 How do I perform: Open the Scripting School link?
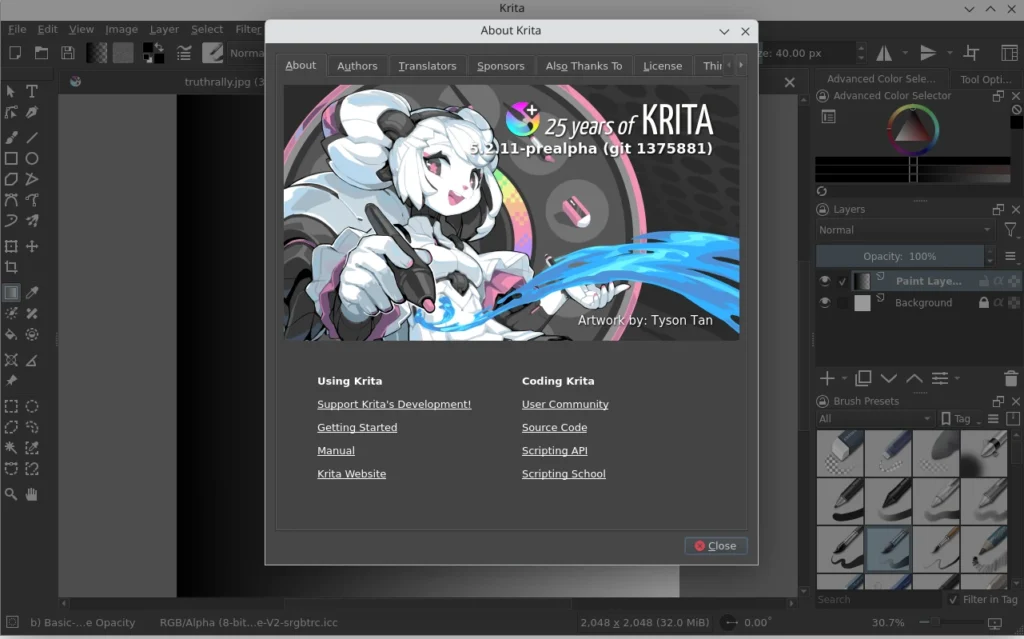564,474
